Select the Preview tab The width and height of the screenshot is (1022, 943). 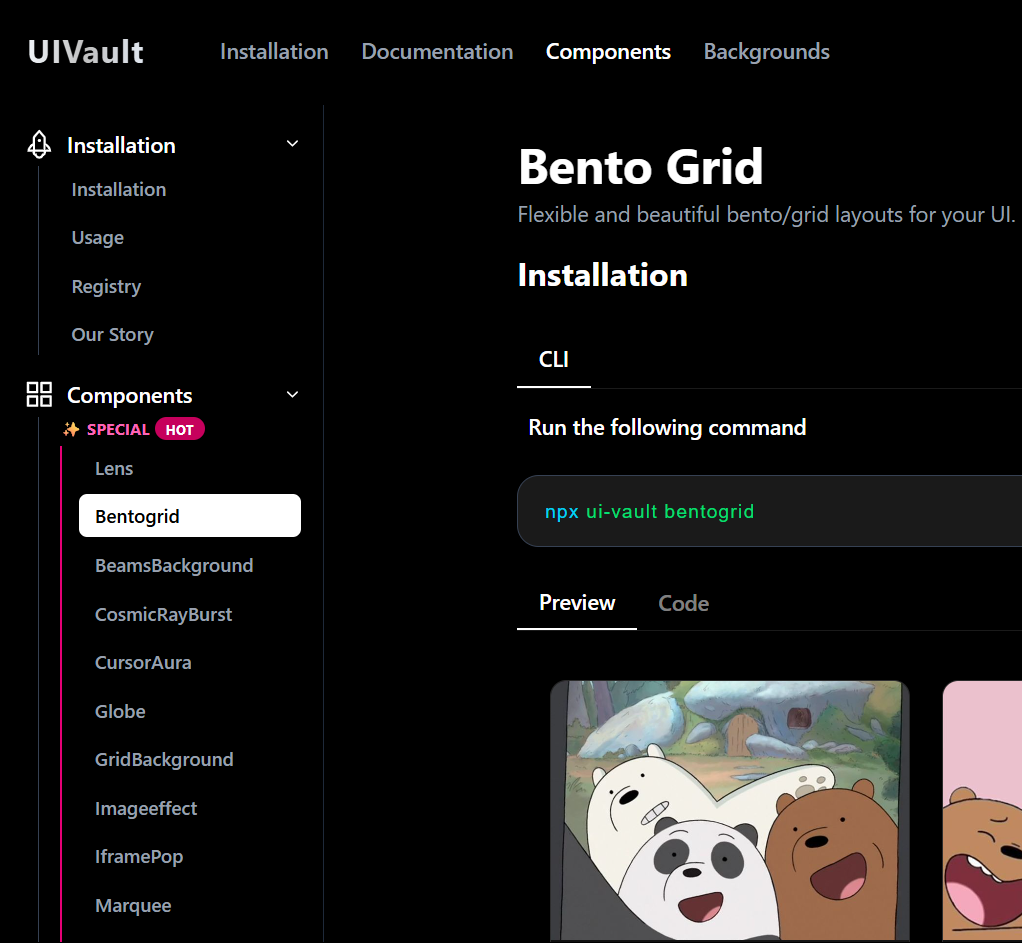click(x=577, y=603)
